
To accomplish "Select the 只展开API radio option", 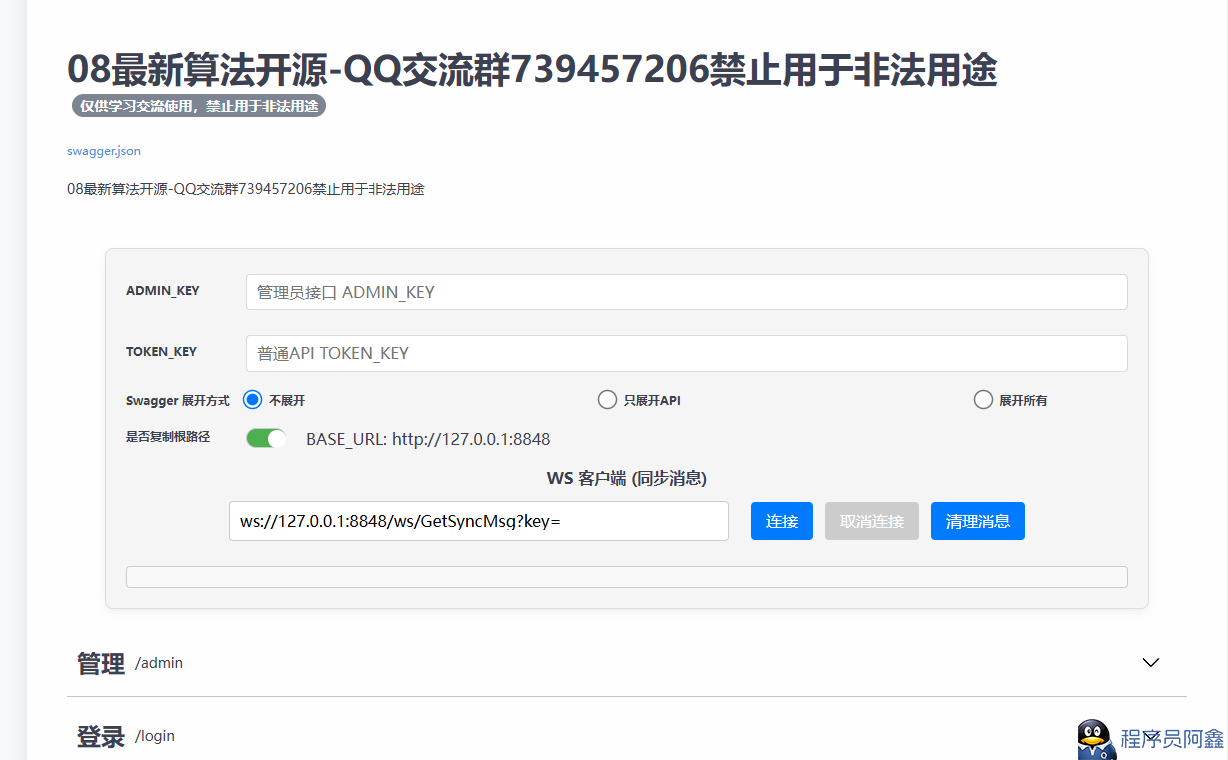I will click(x=607, y=400).
